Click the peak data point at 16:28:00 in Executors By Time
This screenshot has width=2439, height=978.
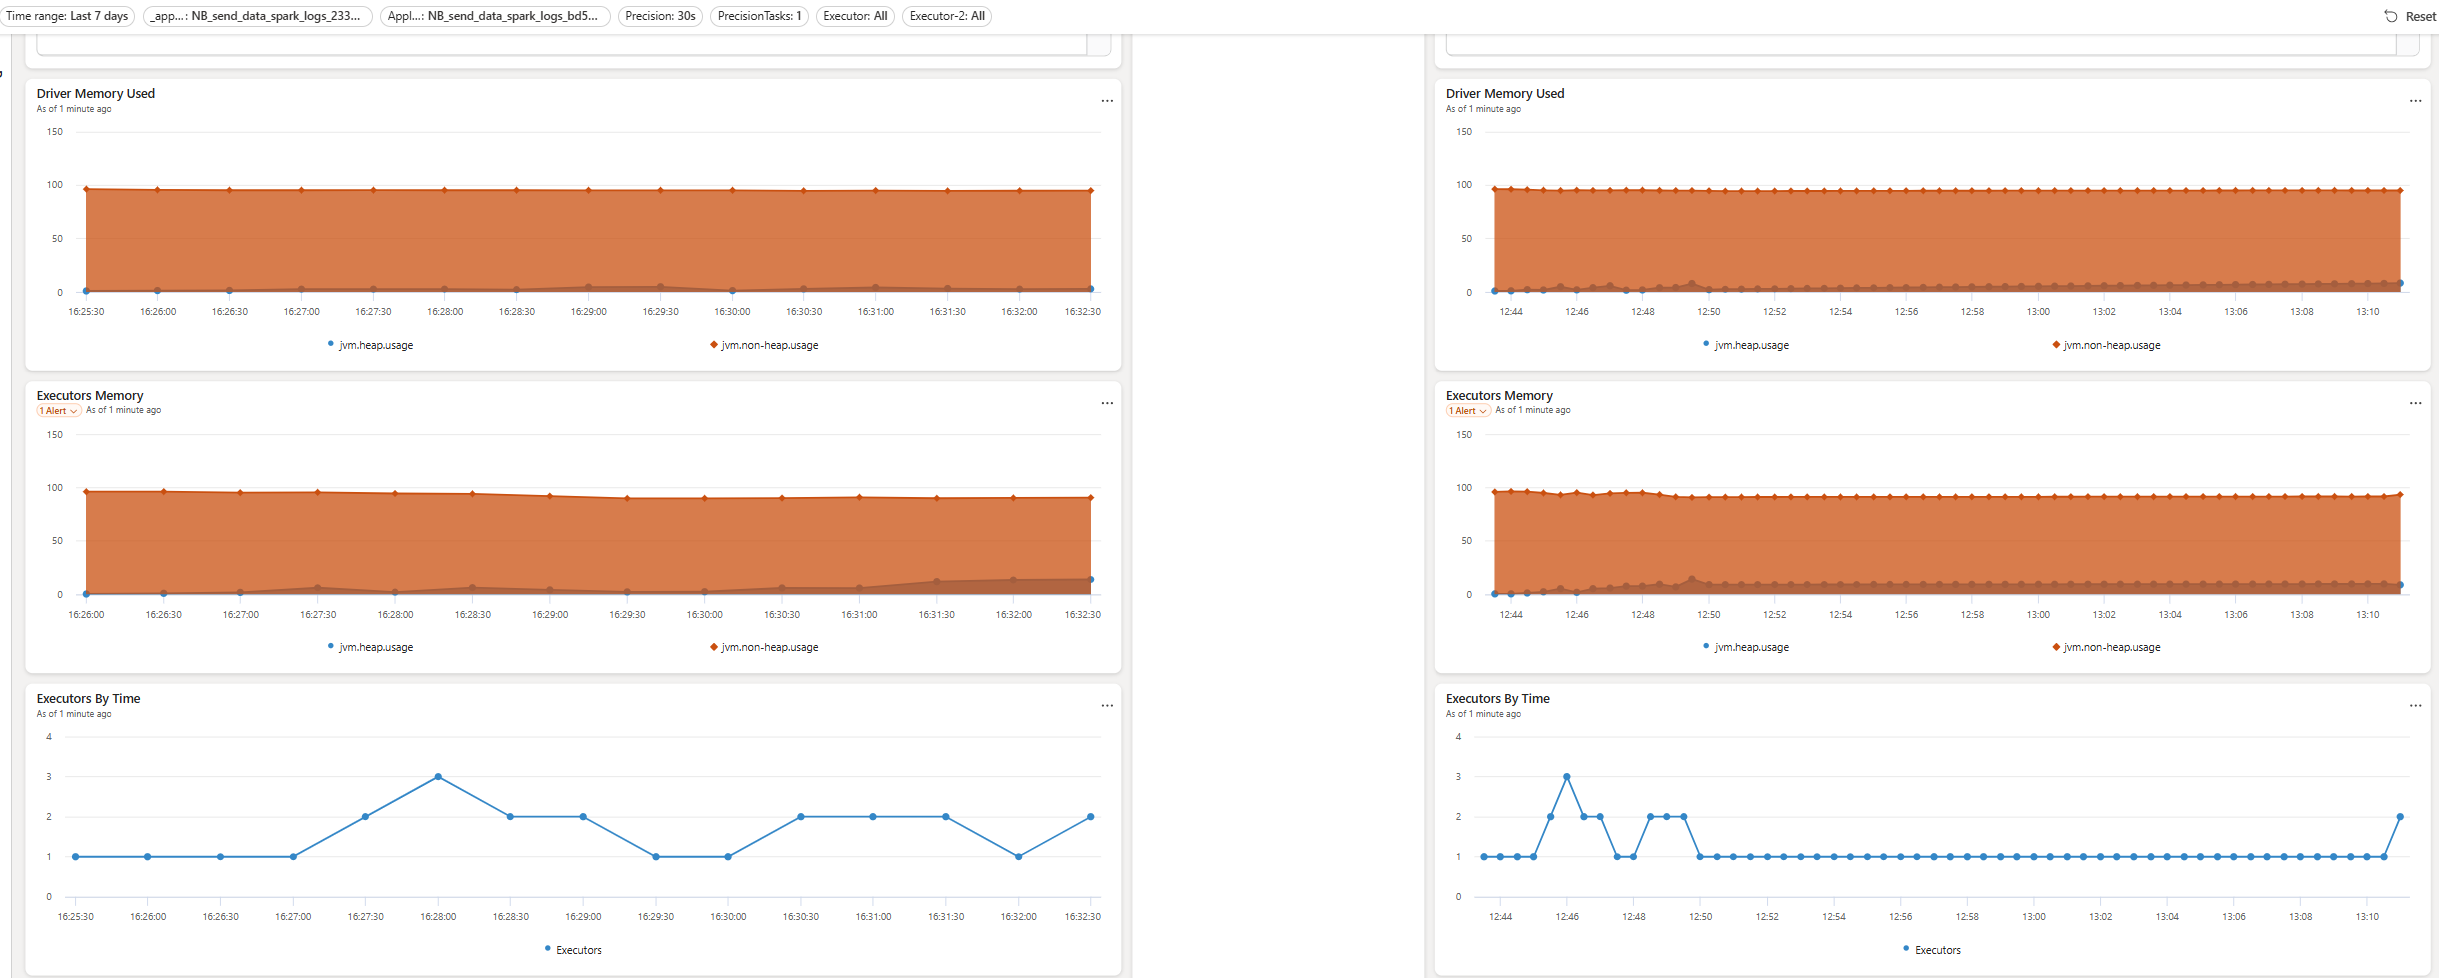[438, 777]
